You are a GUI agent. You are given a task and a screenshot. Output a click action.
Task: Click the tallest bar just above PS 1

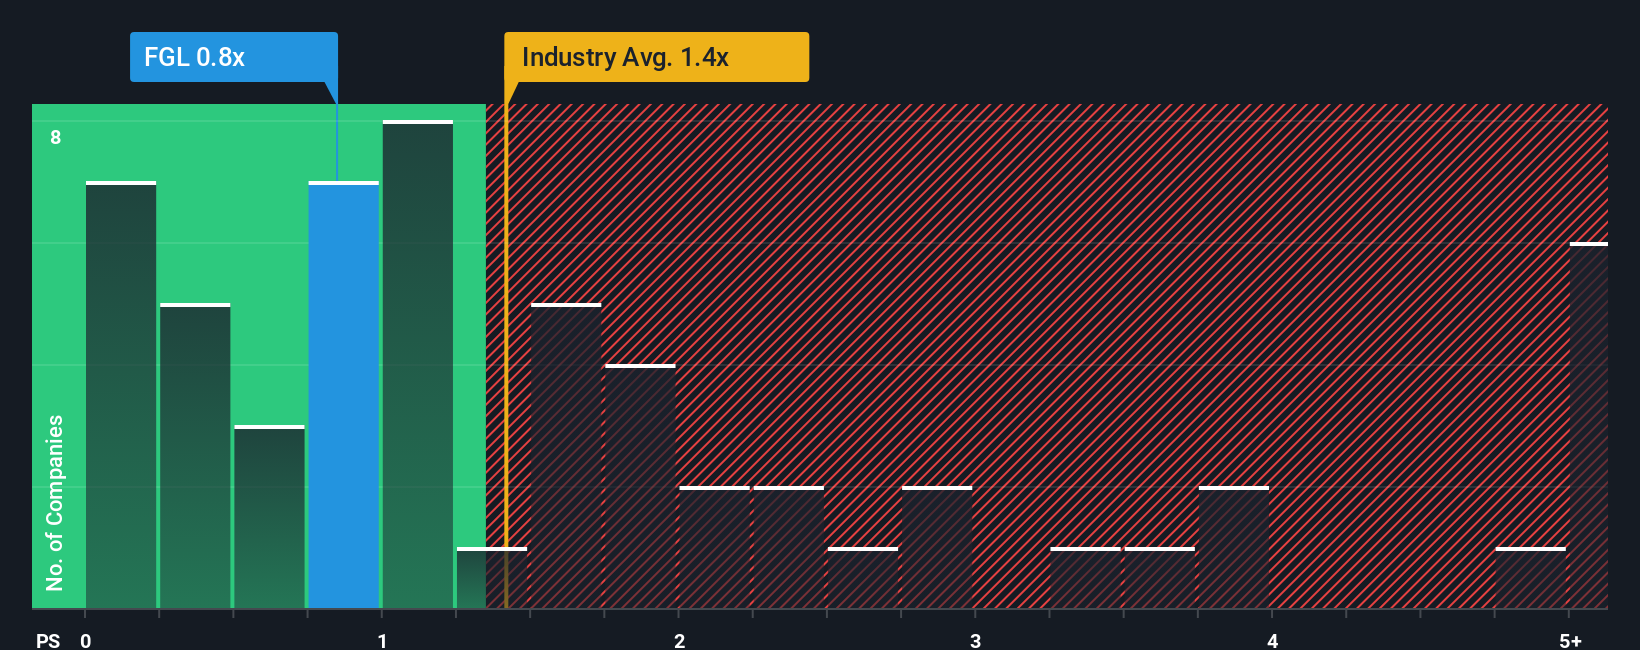pos(418,364)
